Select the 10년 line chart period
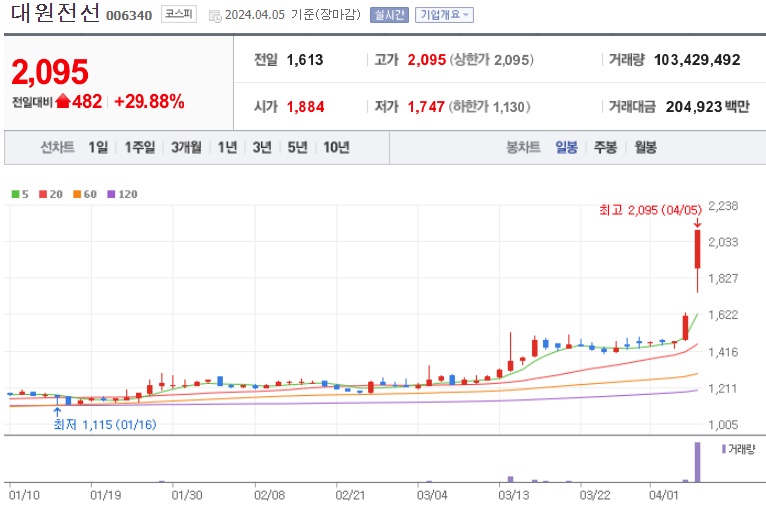This screenshot has width=766, height=508. [336, 147]
